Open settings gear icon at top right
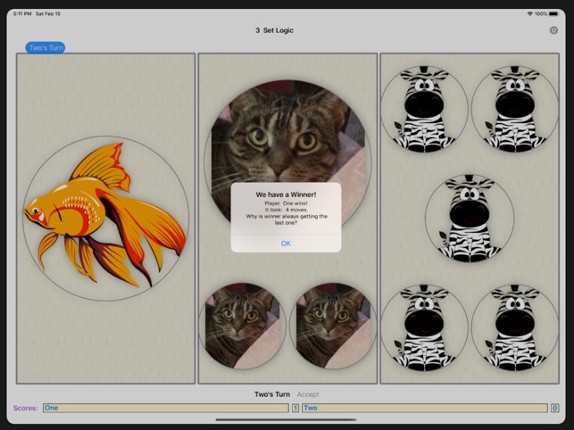The width and height of the screenshot is (574, 430). (554, 30)
